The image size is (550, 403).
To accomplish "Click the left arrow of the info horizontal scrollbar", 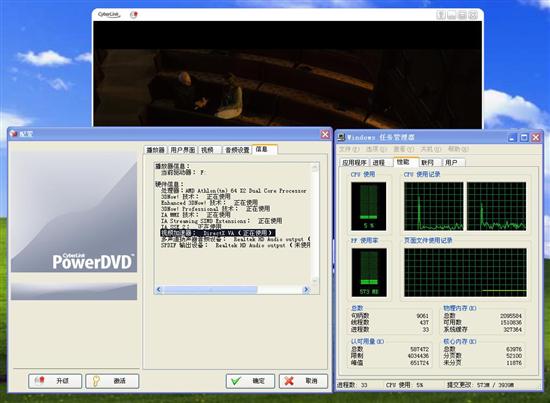I will tap(159, 289).
